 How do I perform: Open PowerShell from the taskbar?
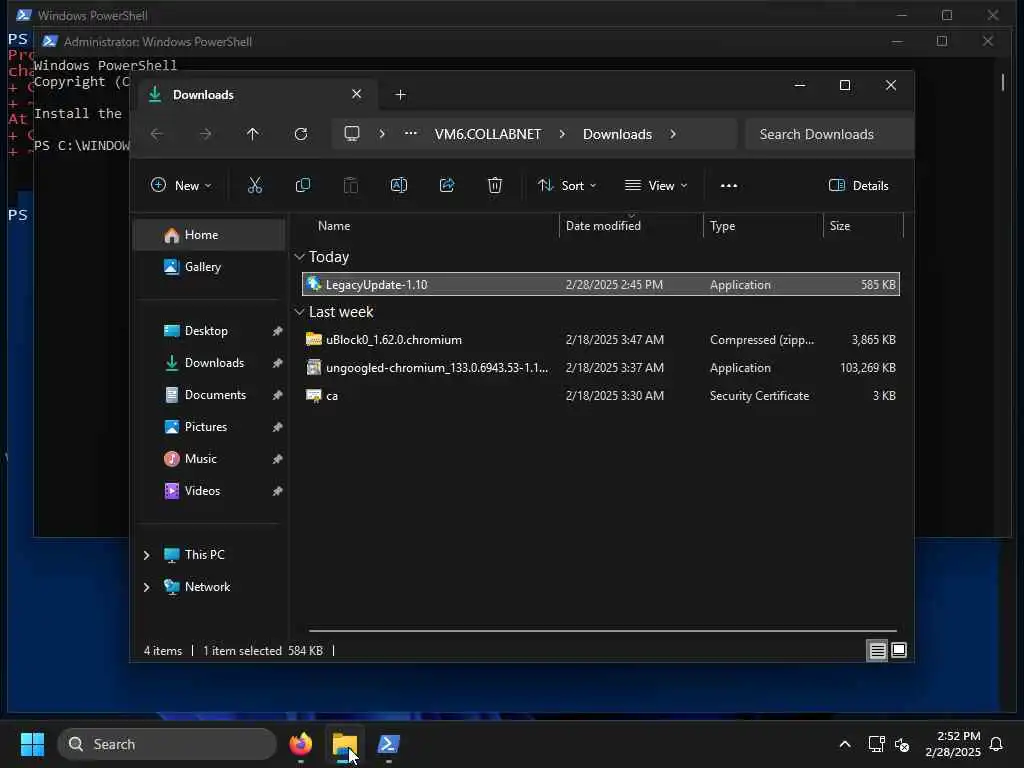point(389,744)
